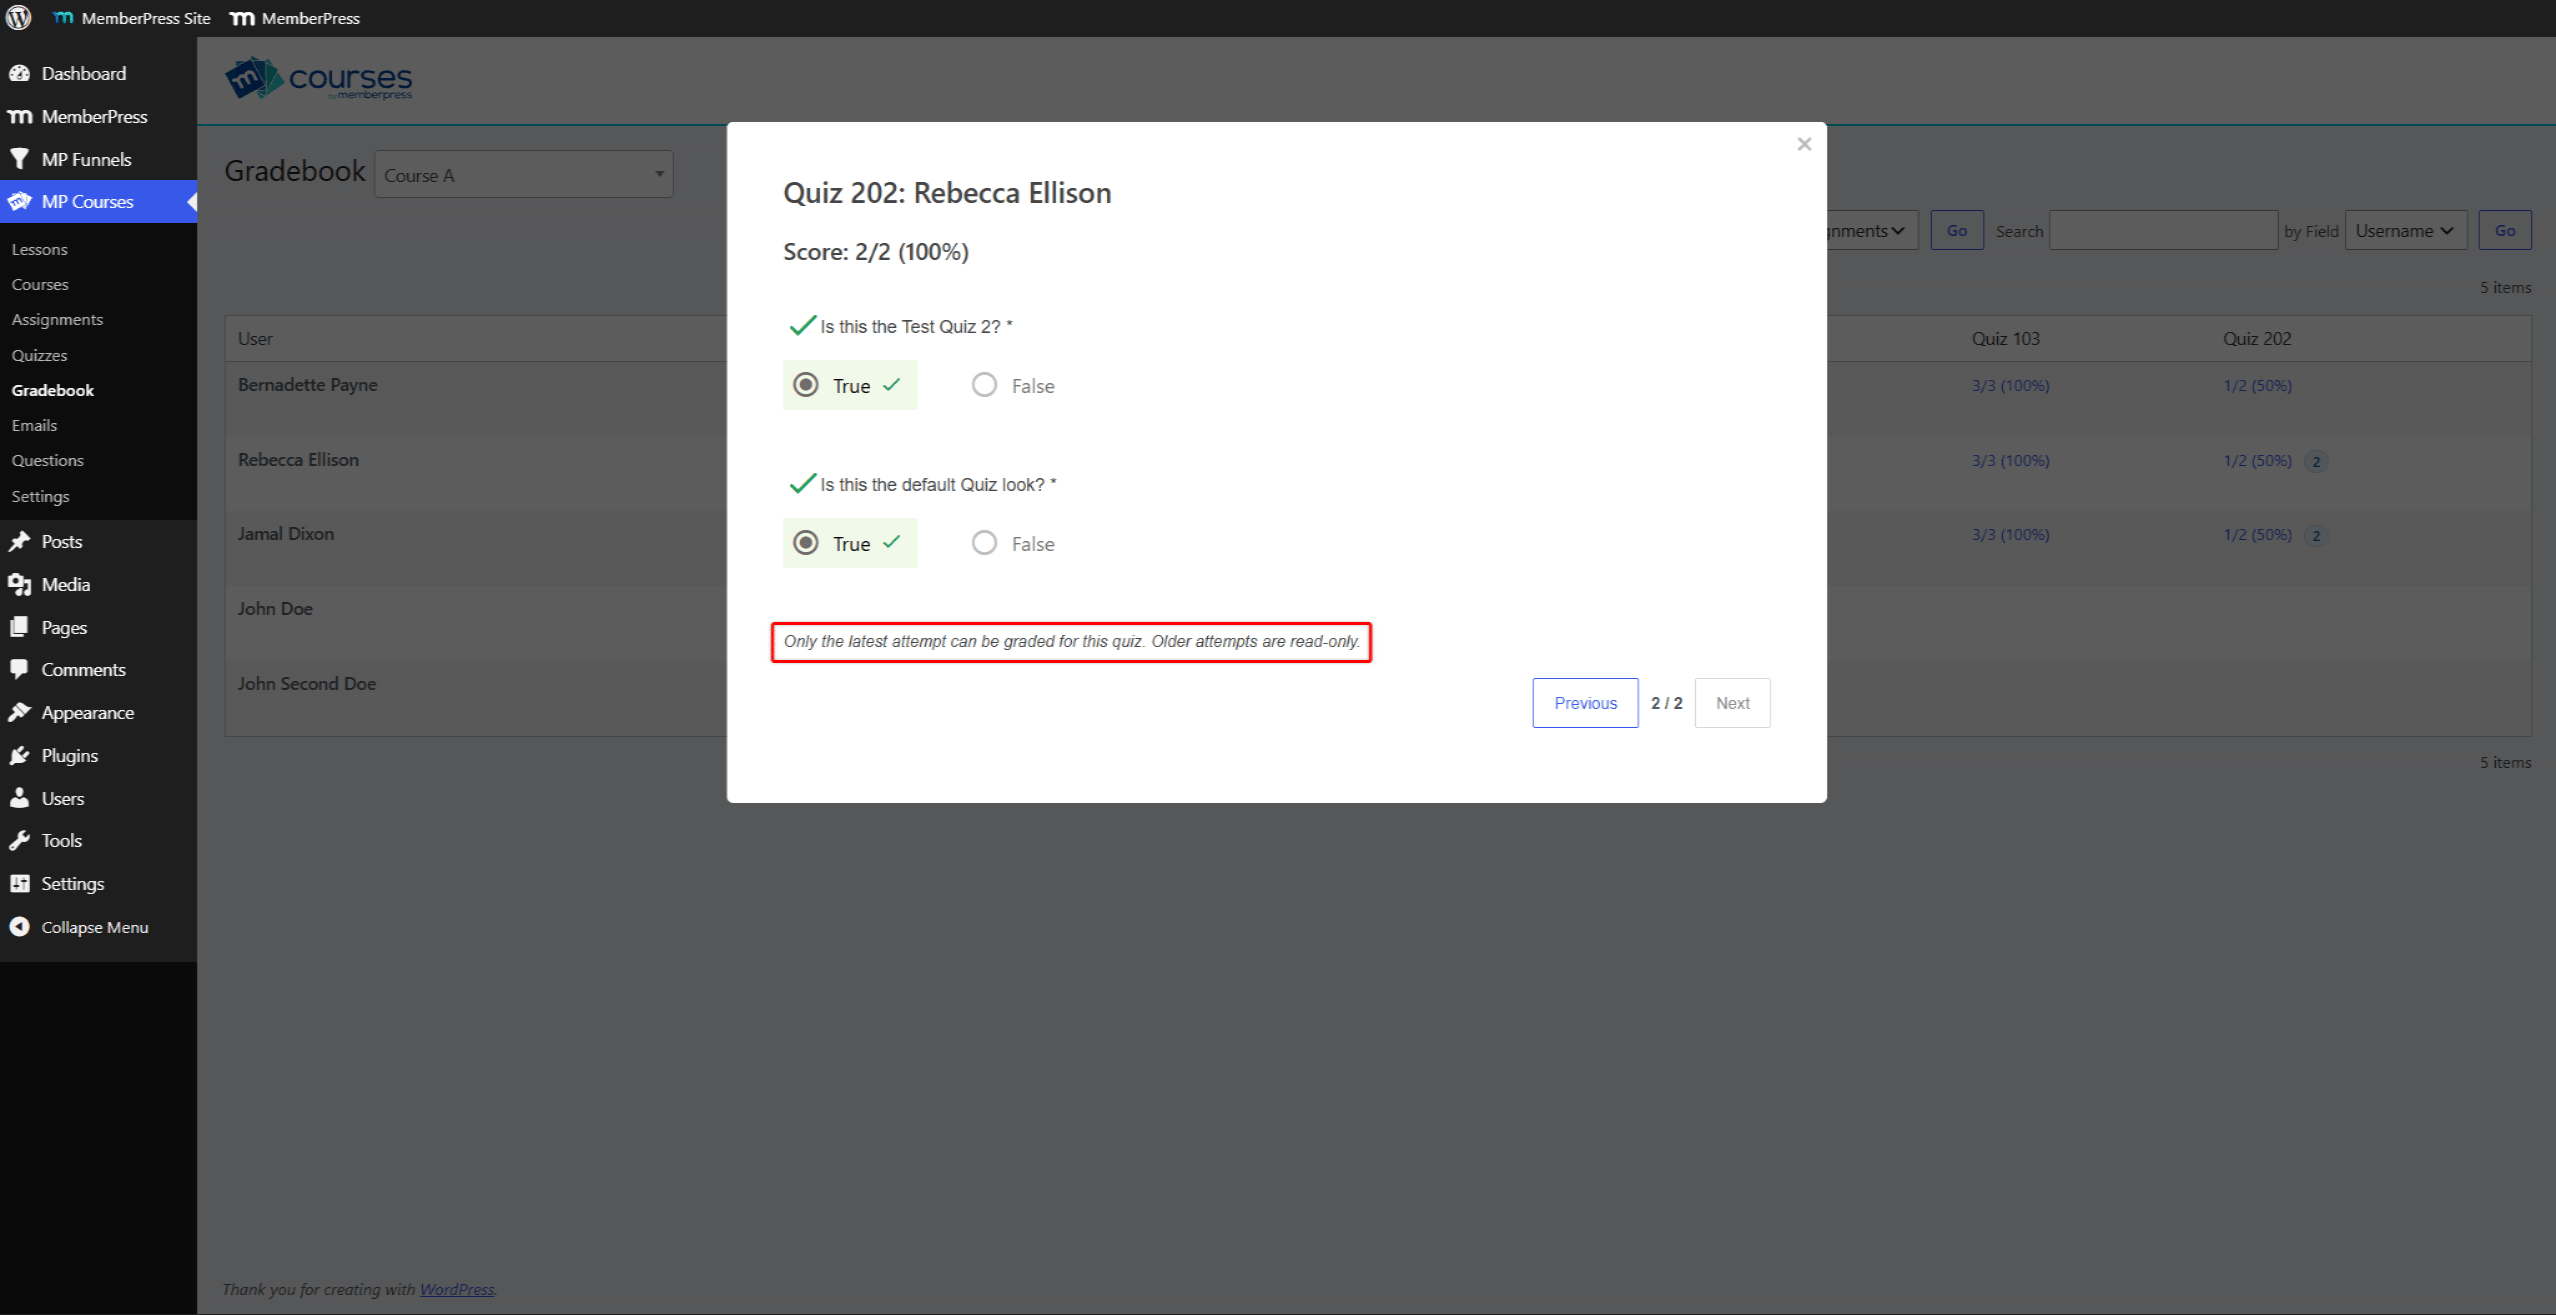Click the Users person icon
The image size is (2556, 1315).
19,798
